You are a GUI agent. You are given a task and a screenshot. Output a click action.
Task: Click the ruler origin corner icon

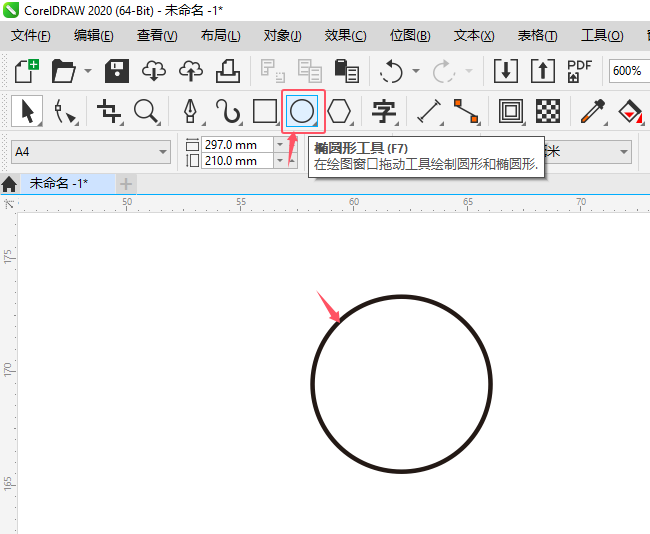pos(9,204)
